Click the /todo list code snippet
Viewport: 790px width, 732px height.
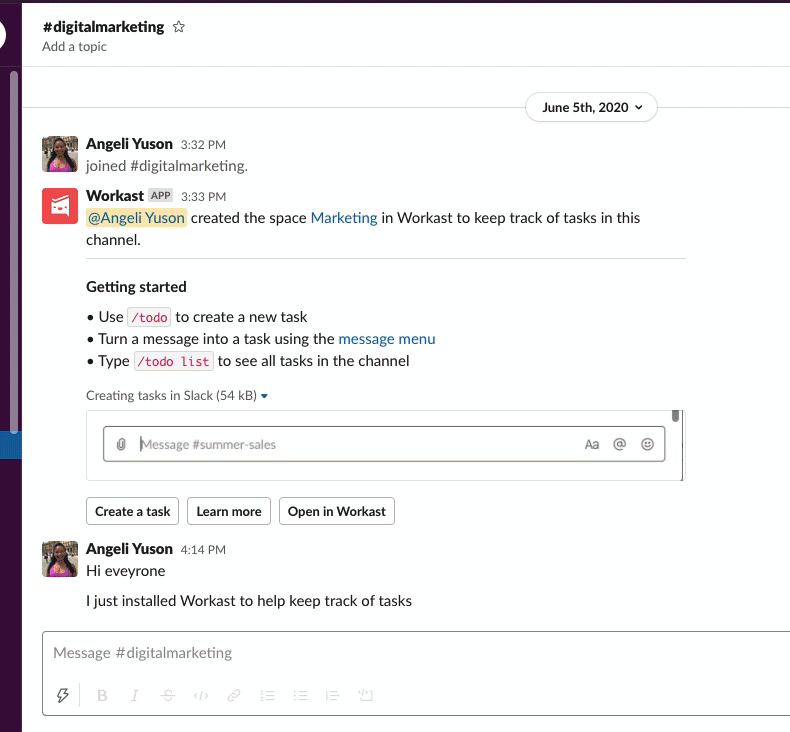(x=174, y=361)
